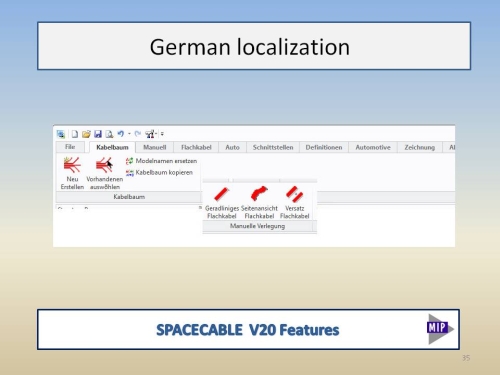Switch to the Flachkabel tab
The width and height of the screenshot is (500, 375).
pos(196,147)
